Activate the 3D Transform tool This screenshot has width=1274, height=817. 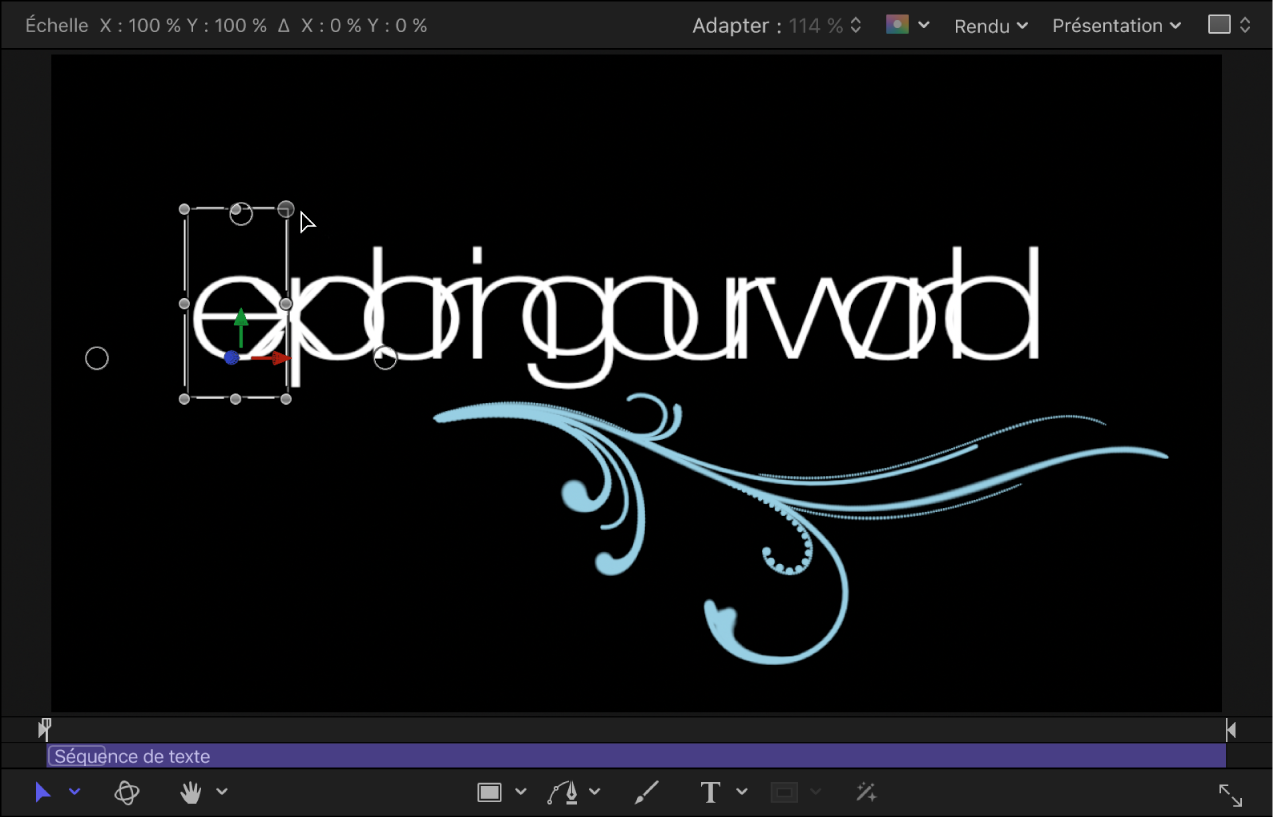tap(127, 793)
